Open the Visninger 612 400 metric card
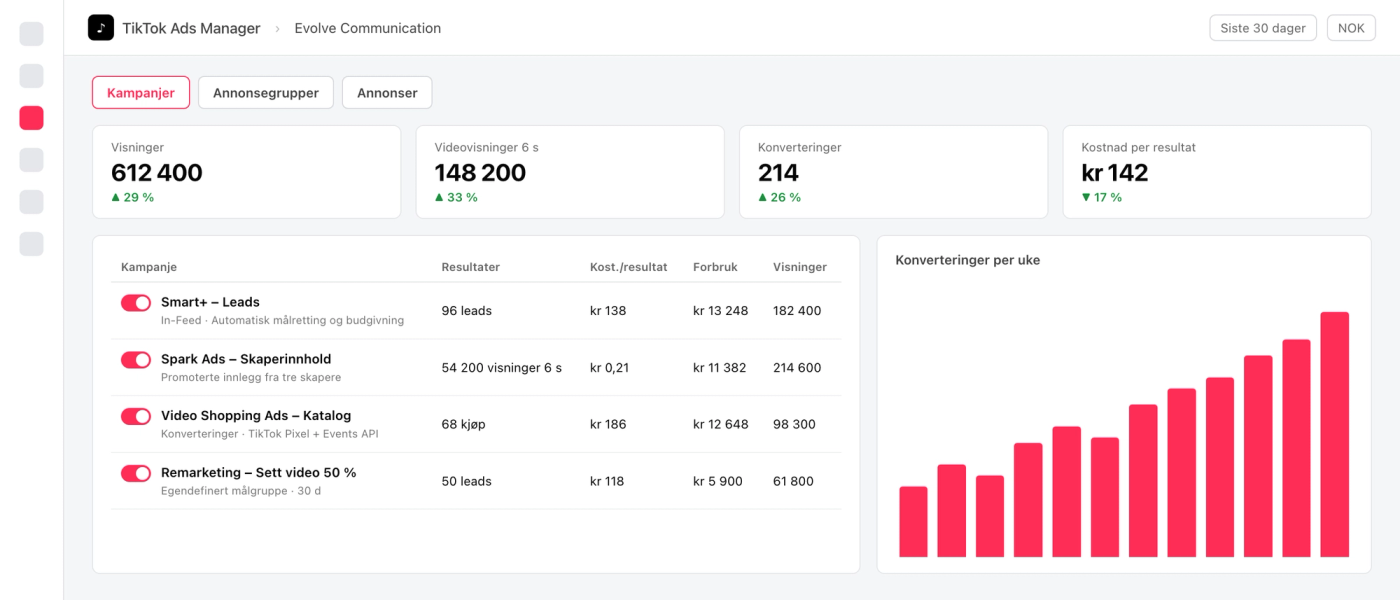The width and height of the screenshot is (1400, 600). 246,172
